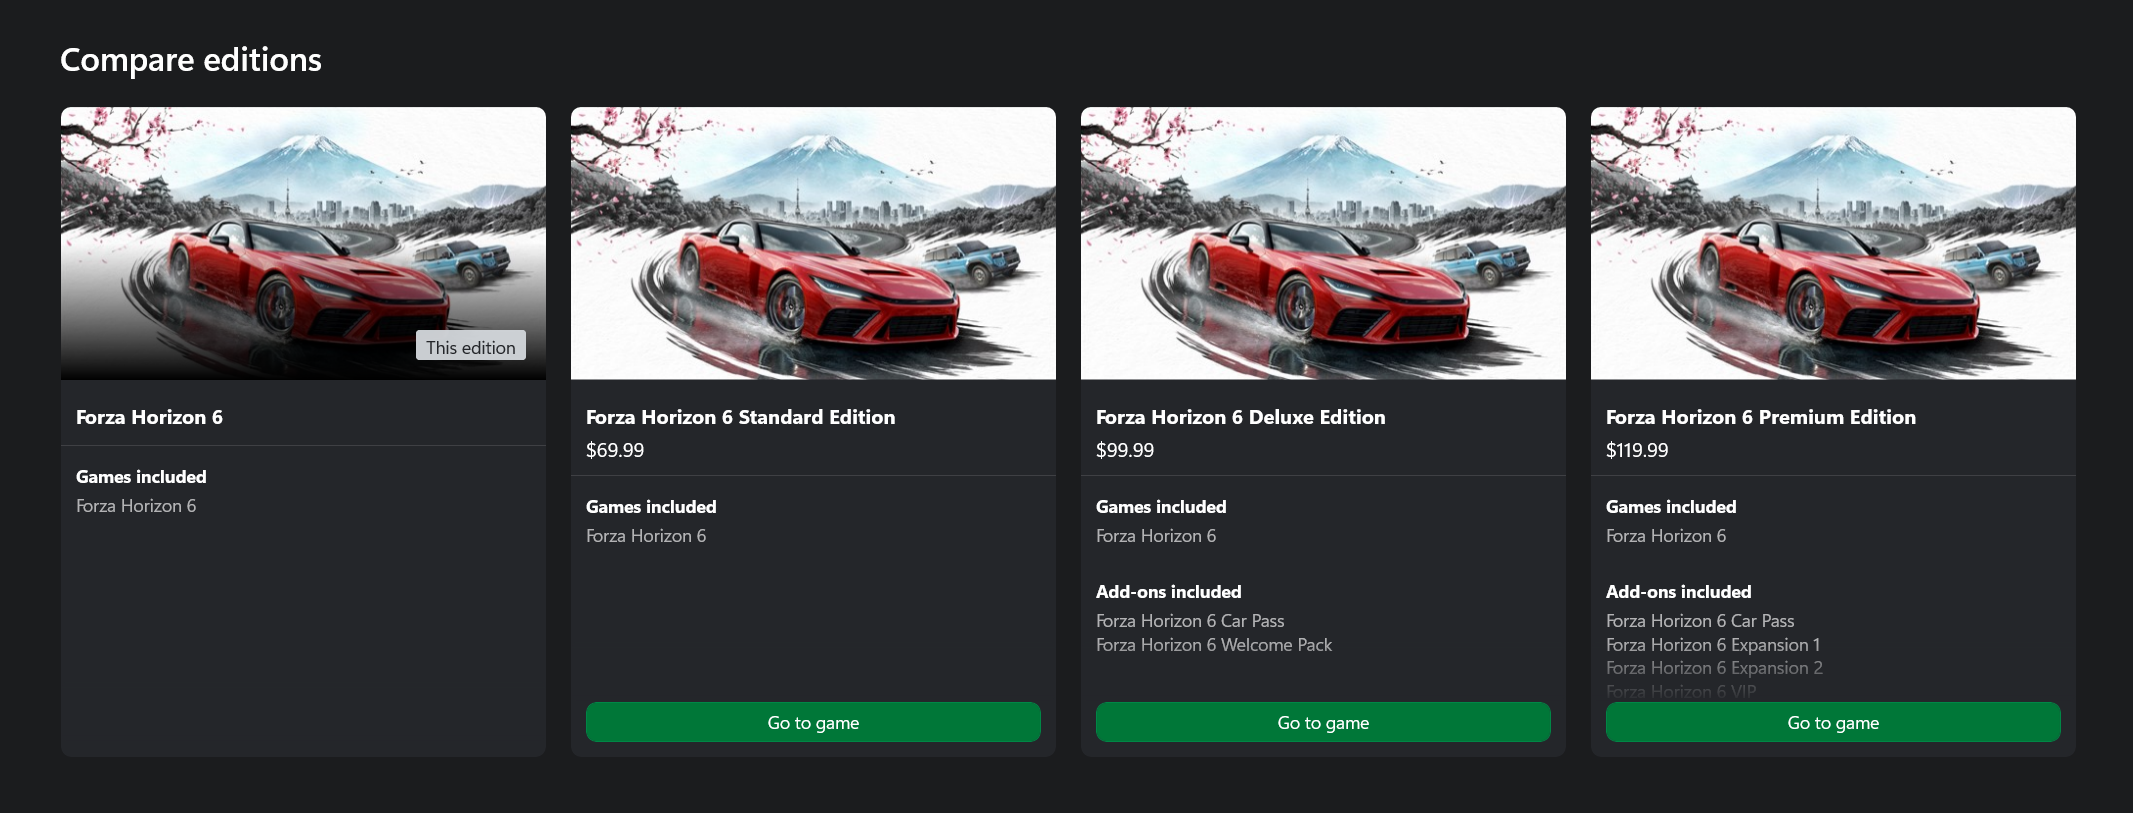This screenshot has width=2133, height=813.
Task: Click Games included label in Standard card
Action: (651, 507)
